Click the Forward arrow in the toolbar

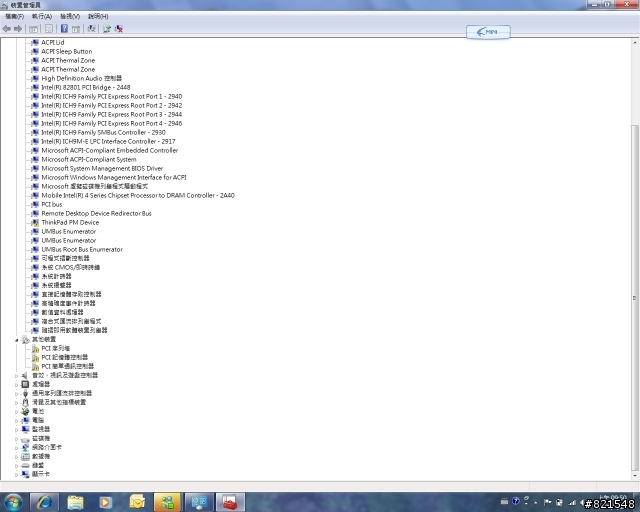(18, 29)
